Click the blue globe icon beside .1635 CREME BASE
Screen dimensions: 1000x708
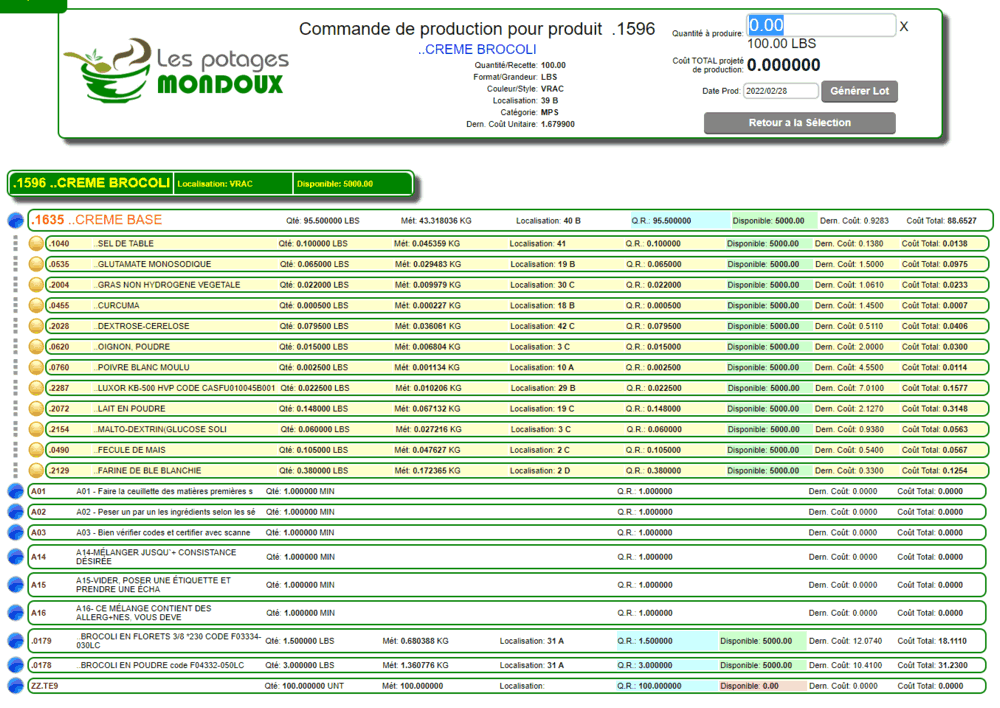point(15,220)
